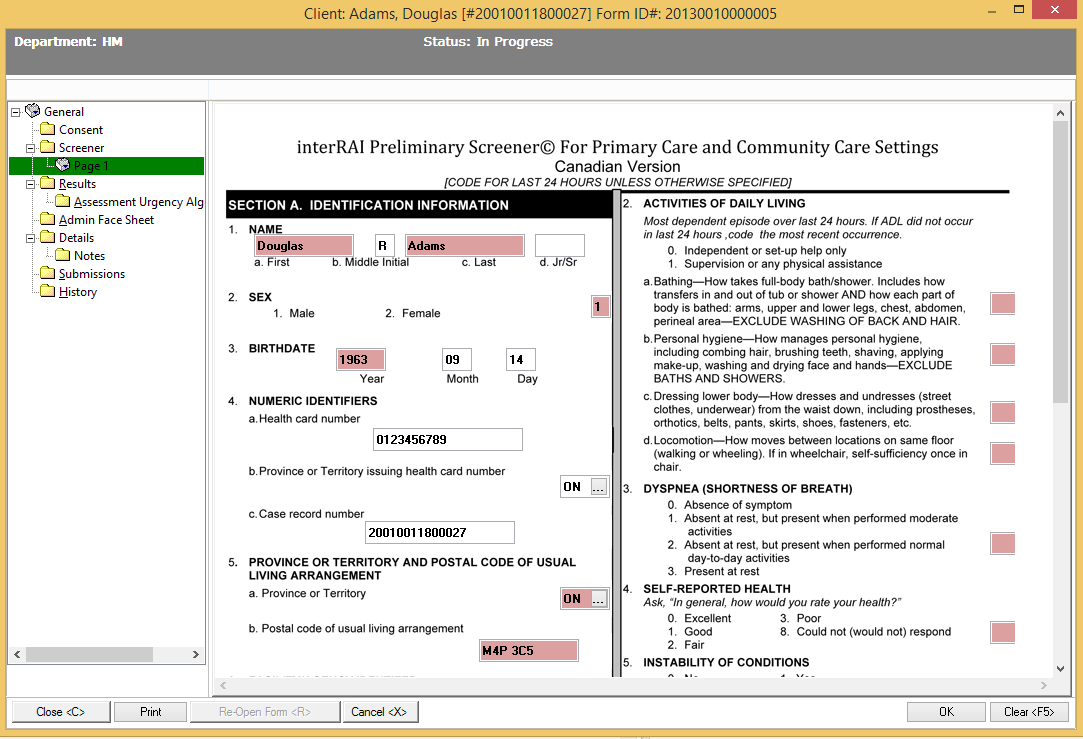Click the Bathing code box

1003,303
